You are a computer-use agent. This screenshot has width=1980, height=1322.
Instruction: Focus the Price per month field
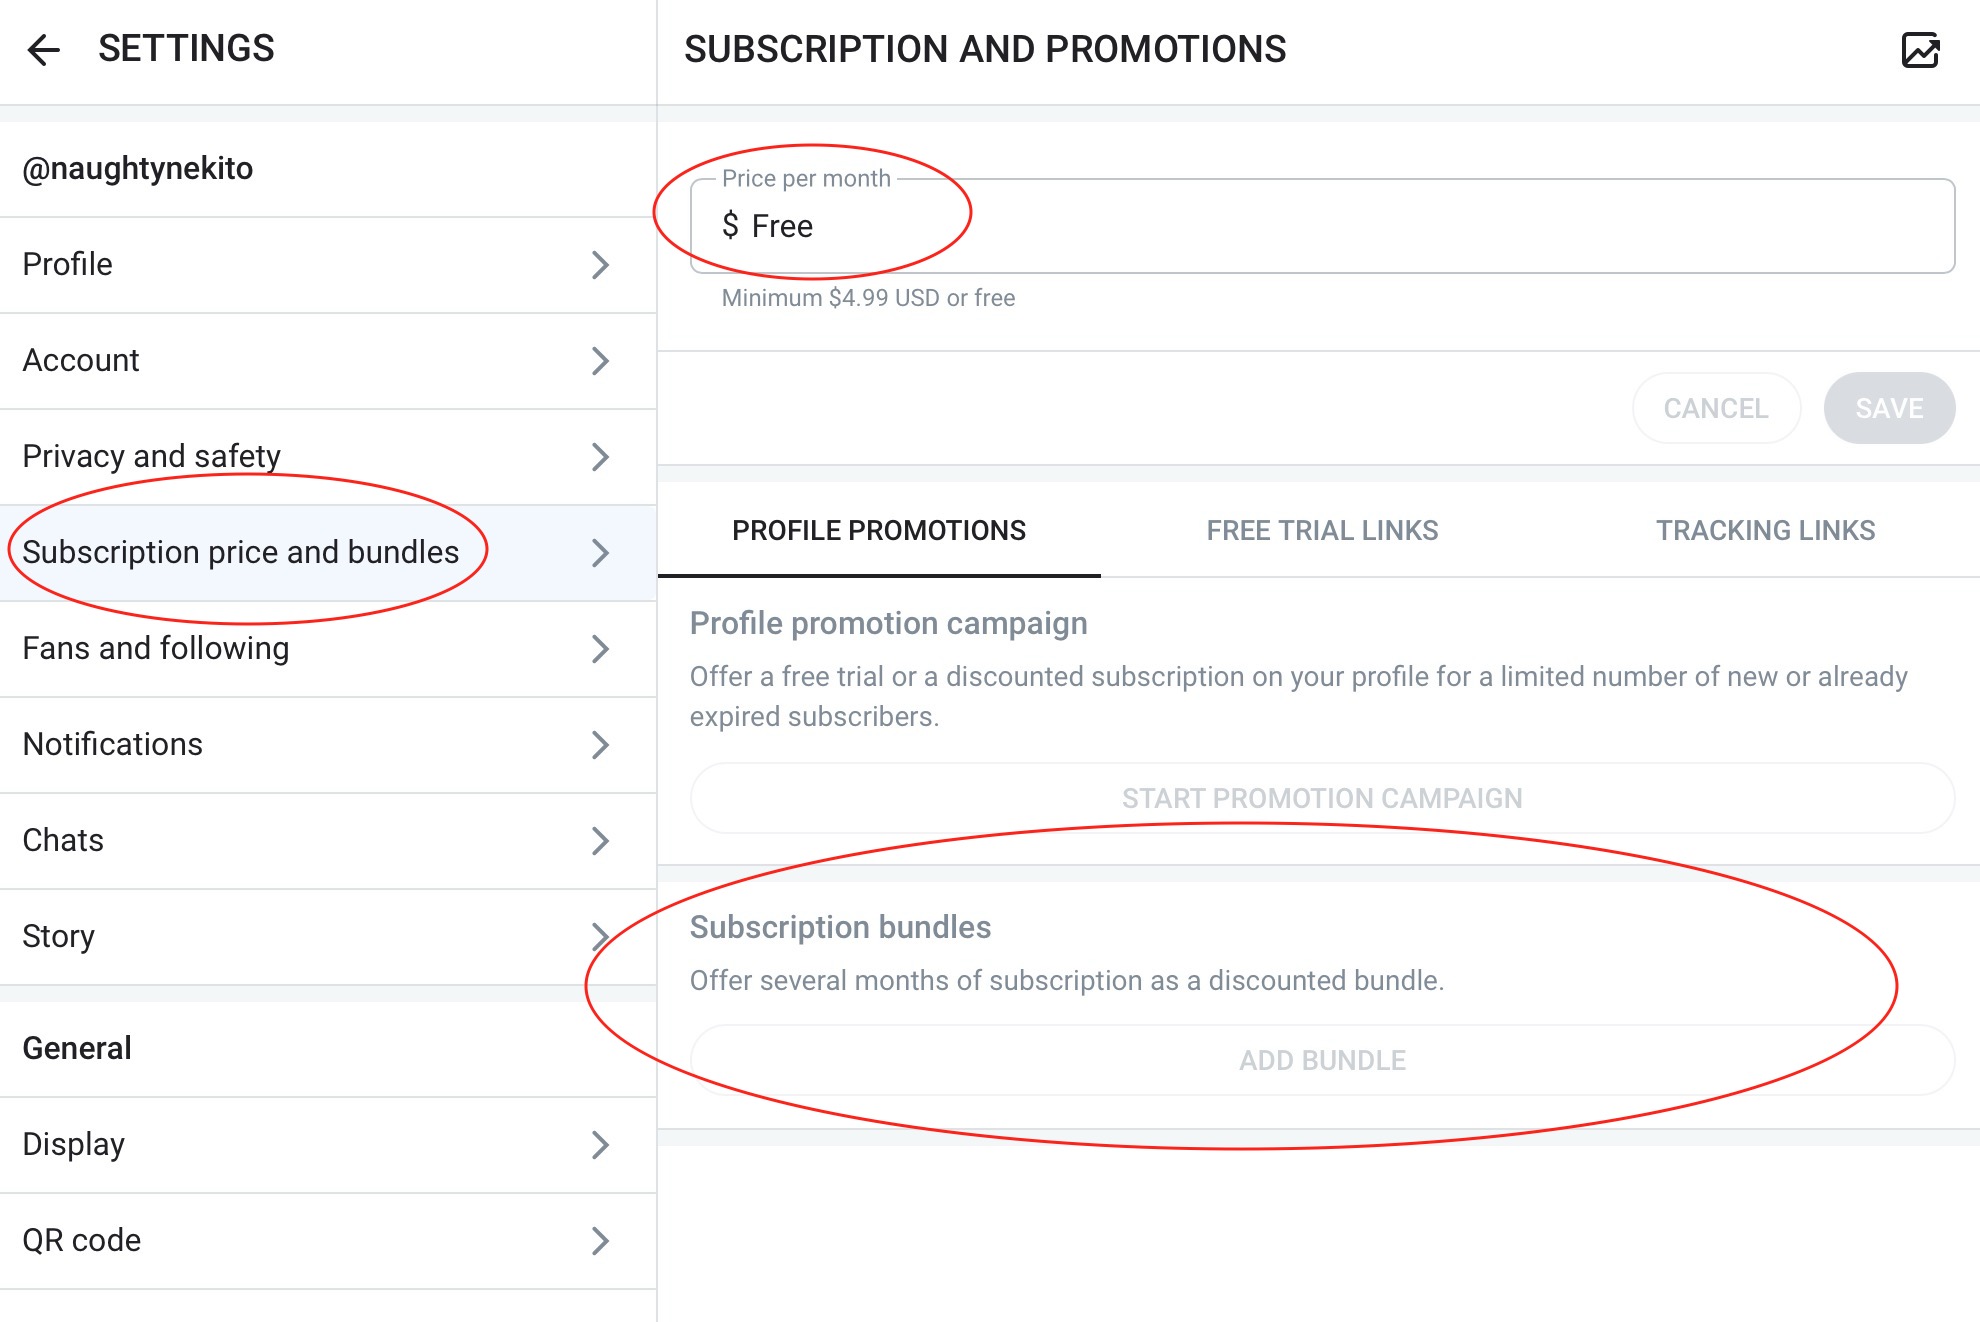(x=1322, y=227)
